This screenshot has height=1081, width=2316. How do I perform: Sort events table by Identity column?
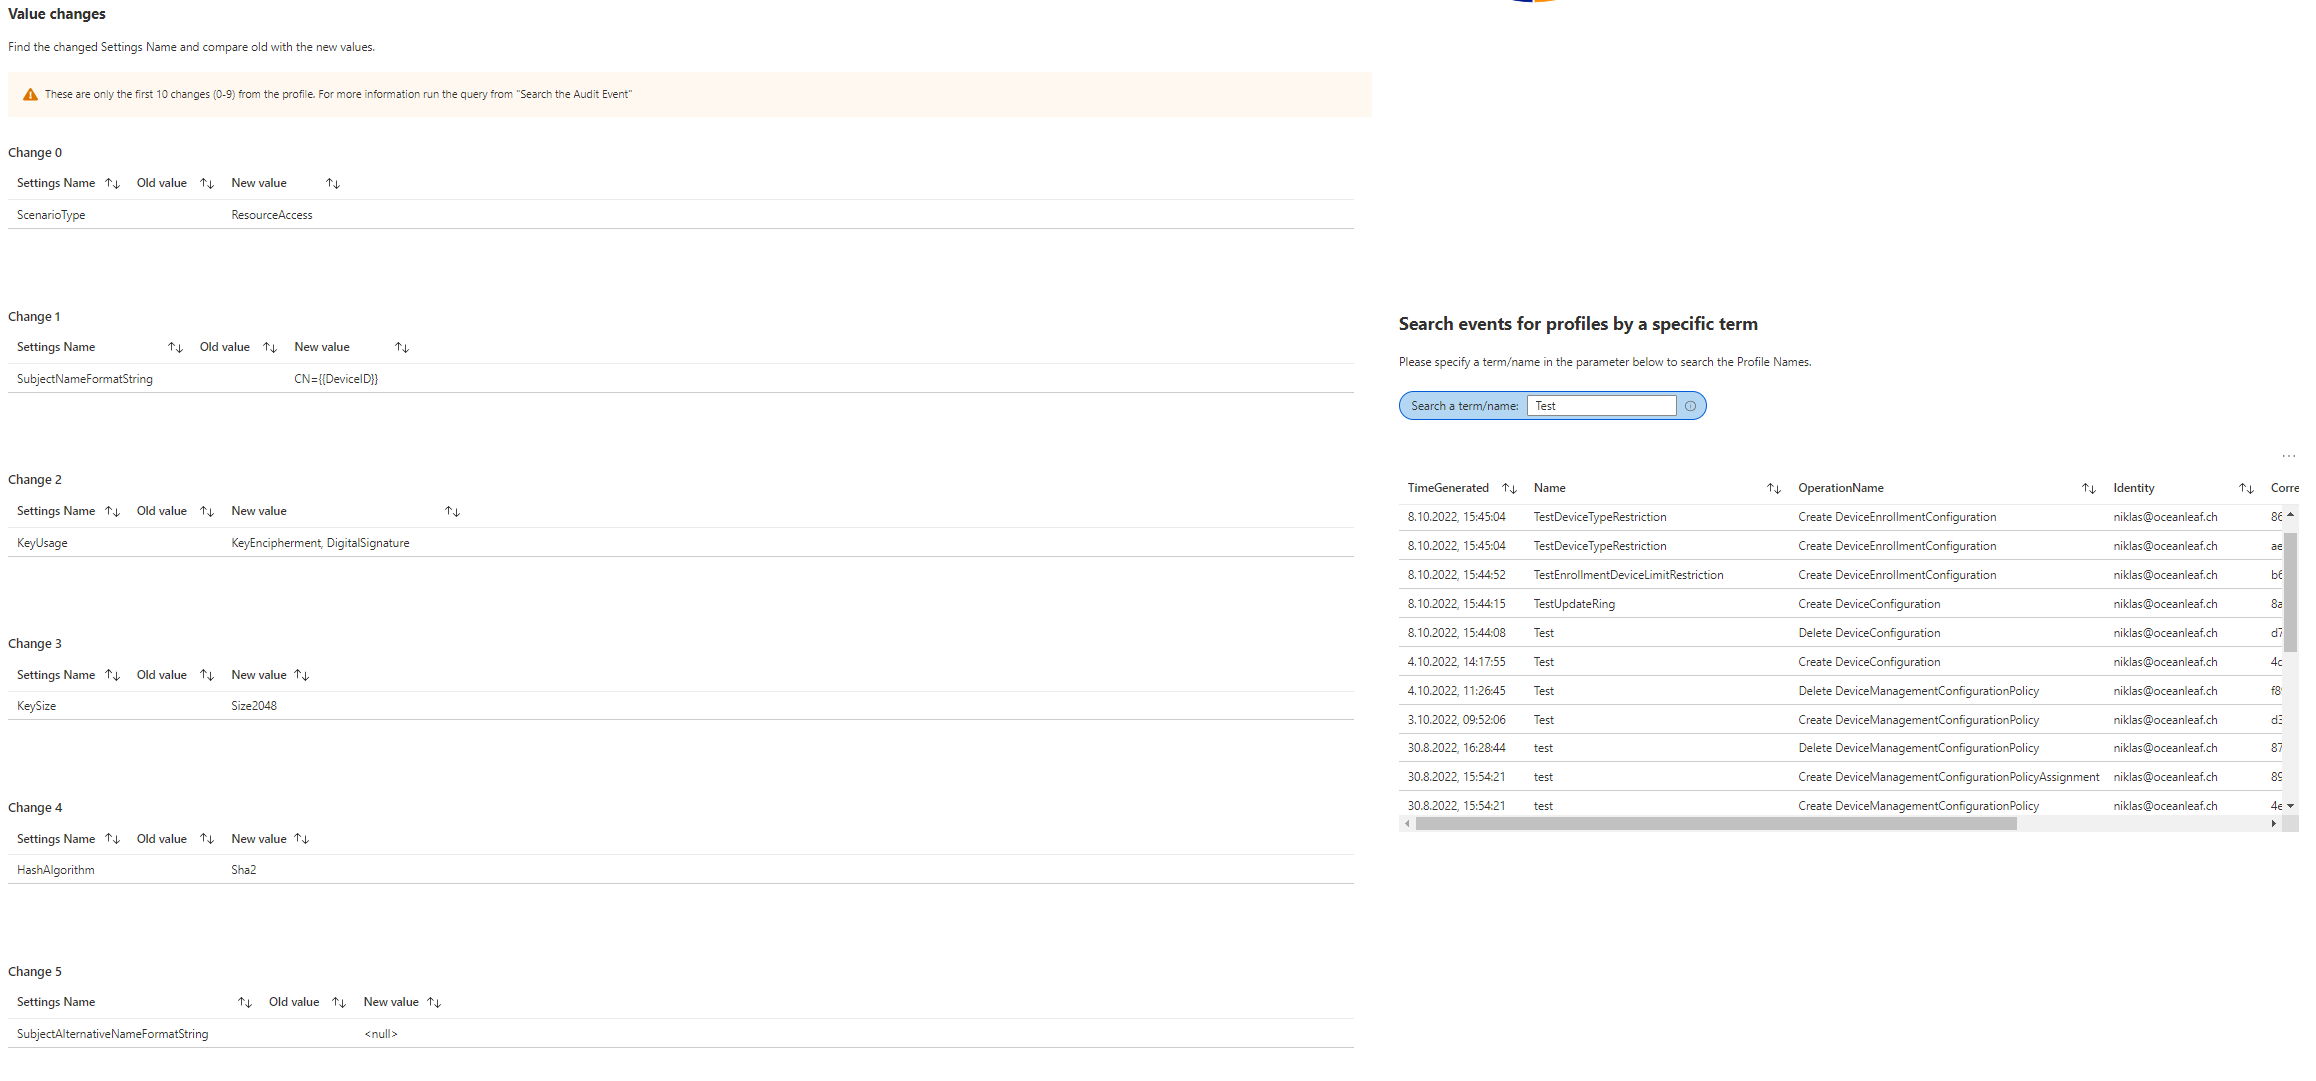tap(2245, 489)
